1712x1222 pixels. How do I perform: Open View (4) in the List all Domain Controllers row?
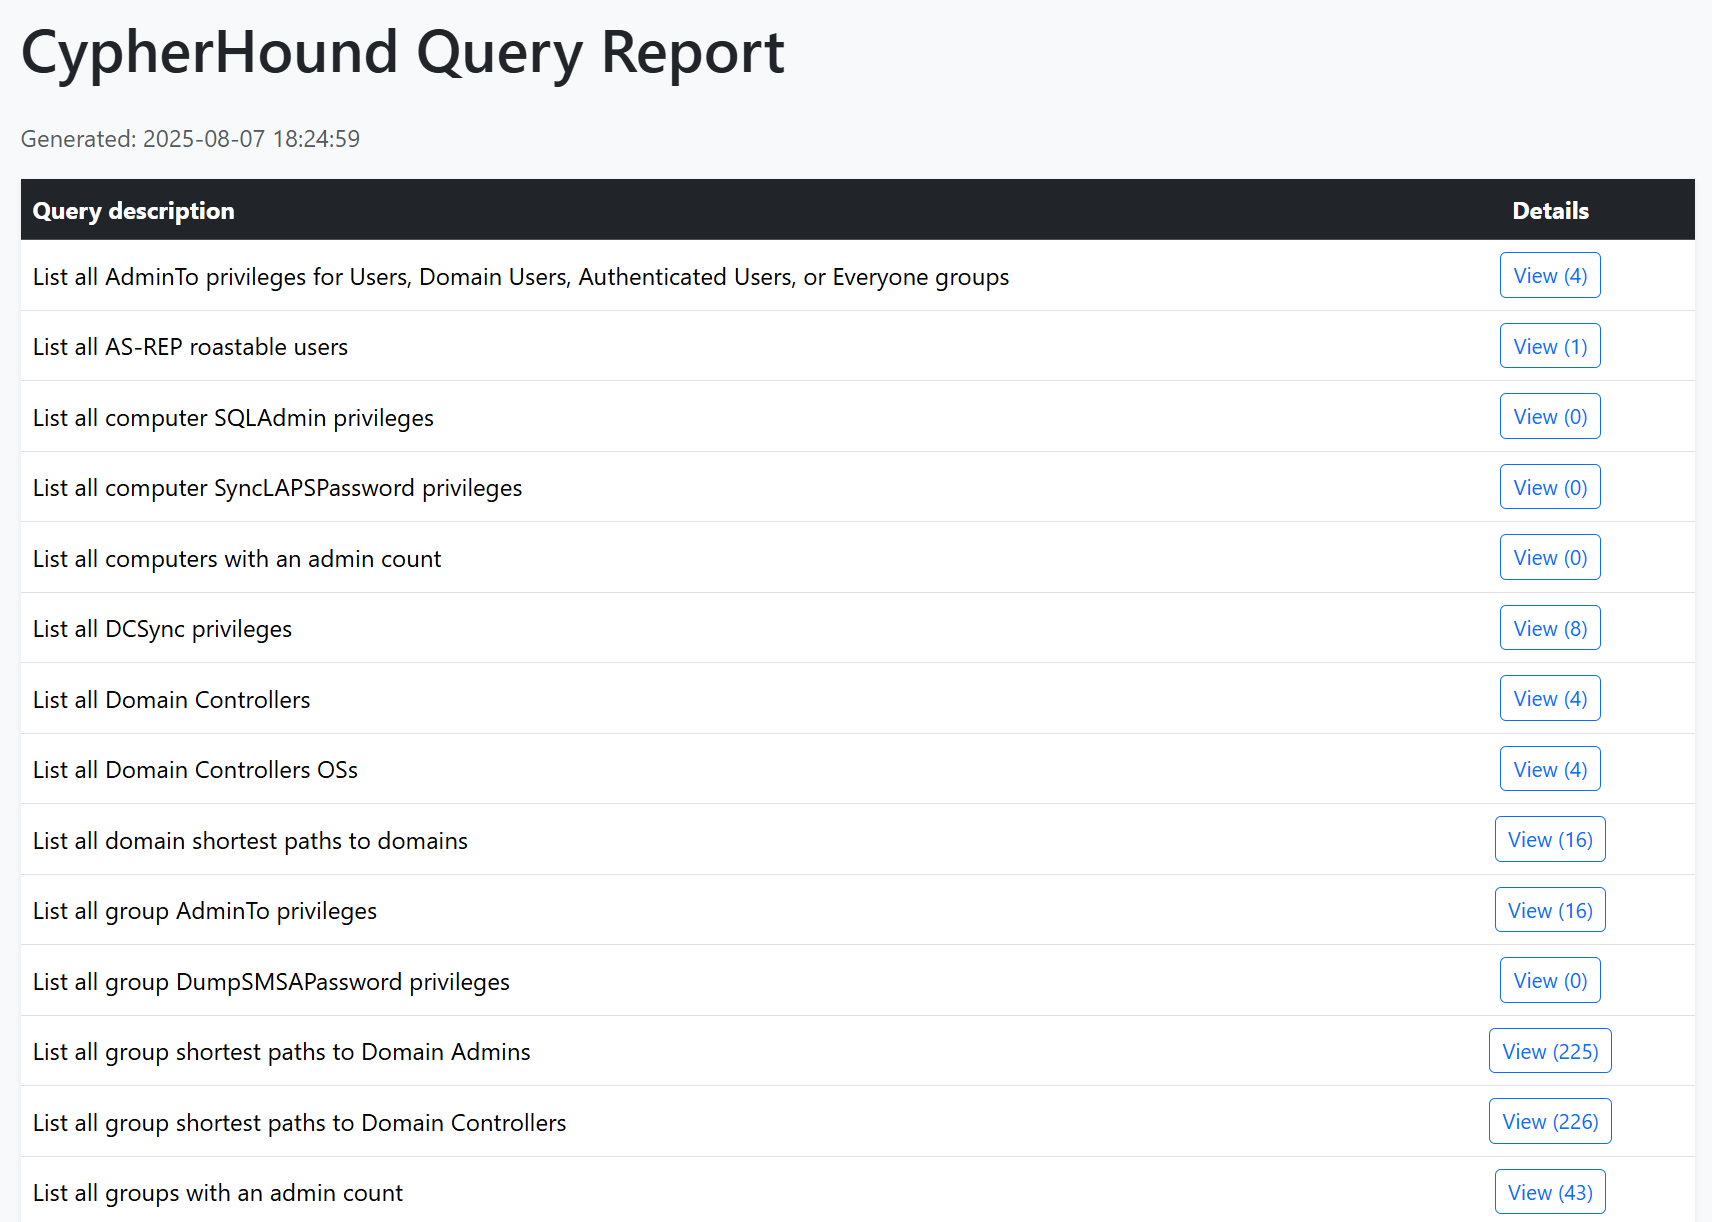(x=1550, y=698)
